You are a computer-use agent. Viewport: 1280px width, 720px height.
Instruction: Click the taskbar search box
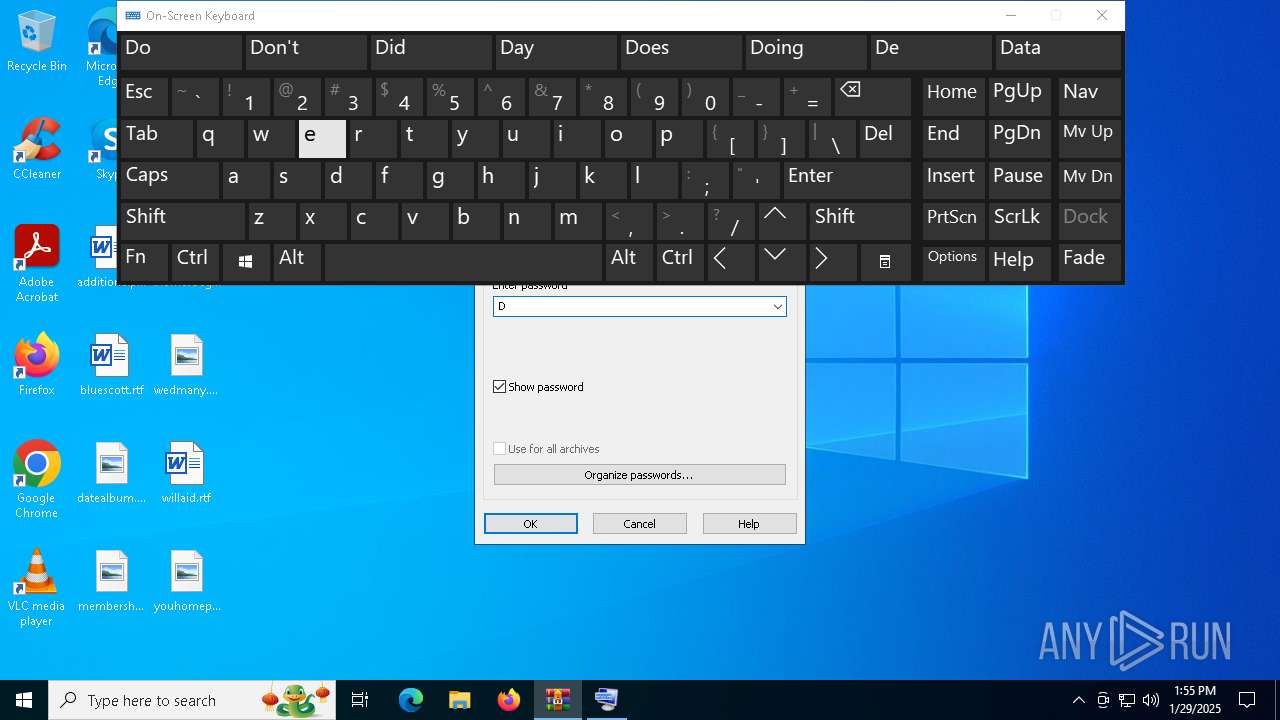(x=192, y=700)
